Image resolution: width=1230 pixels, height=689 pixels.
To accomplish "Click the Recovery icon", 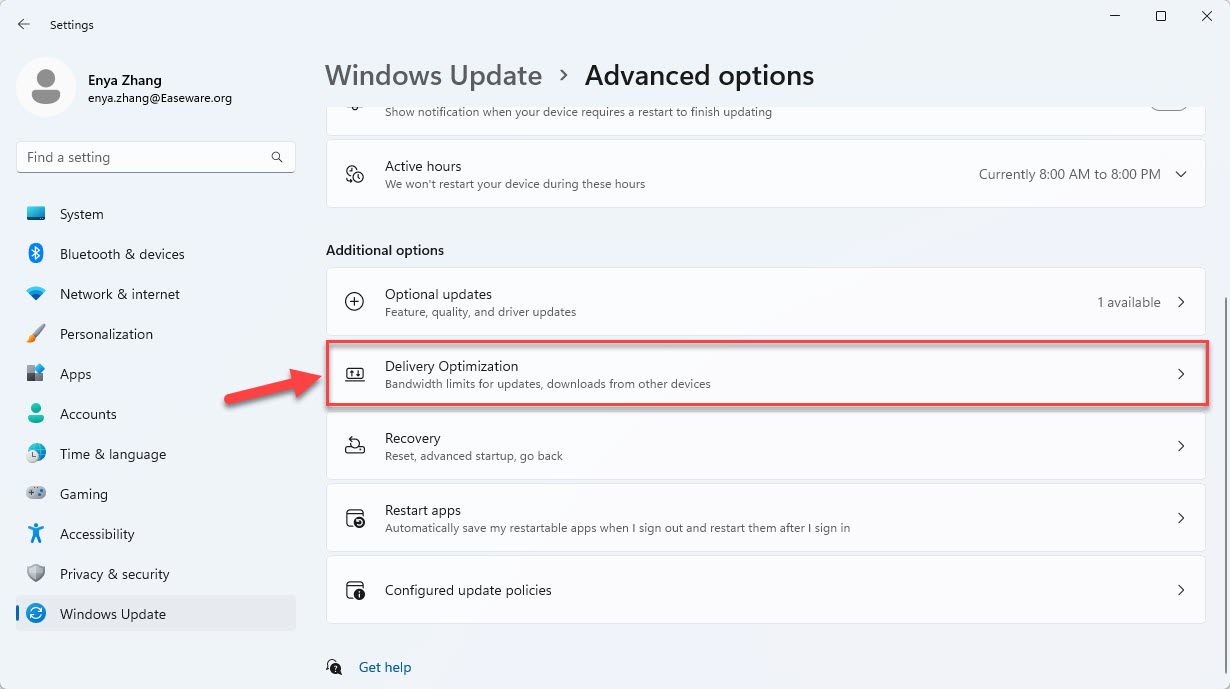I will pos(355,446).
